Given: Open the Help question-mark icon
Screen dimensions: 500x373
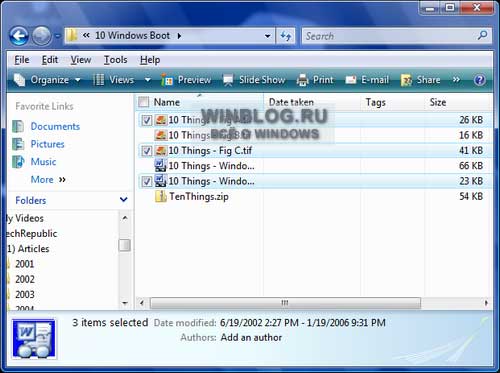Looking at the screenshot, I should (480, 80).
